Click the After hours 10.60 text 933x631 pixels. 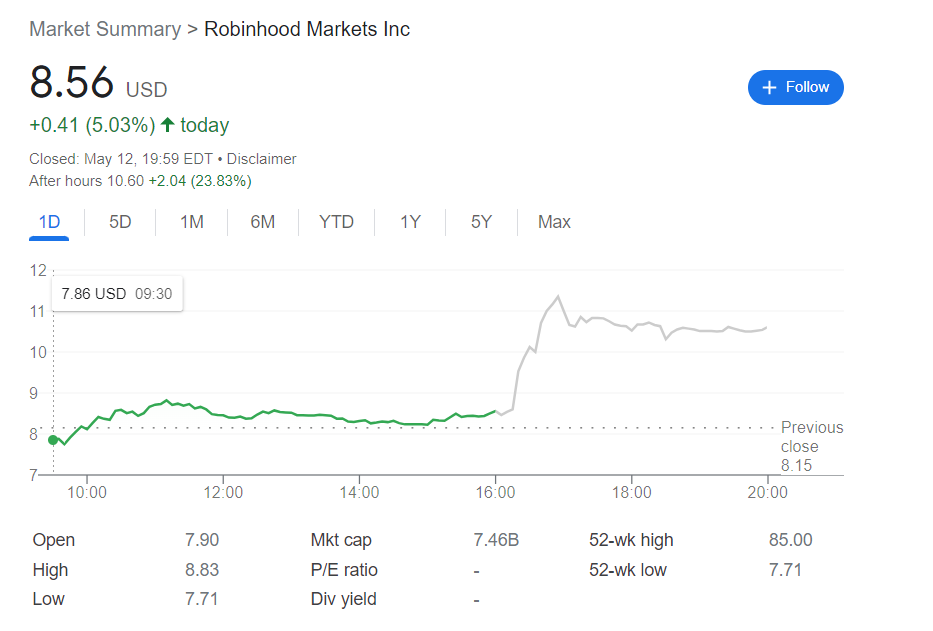(86, 181)
